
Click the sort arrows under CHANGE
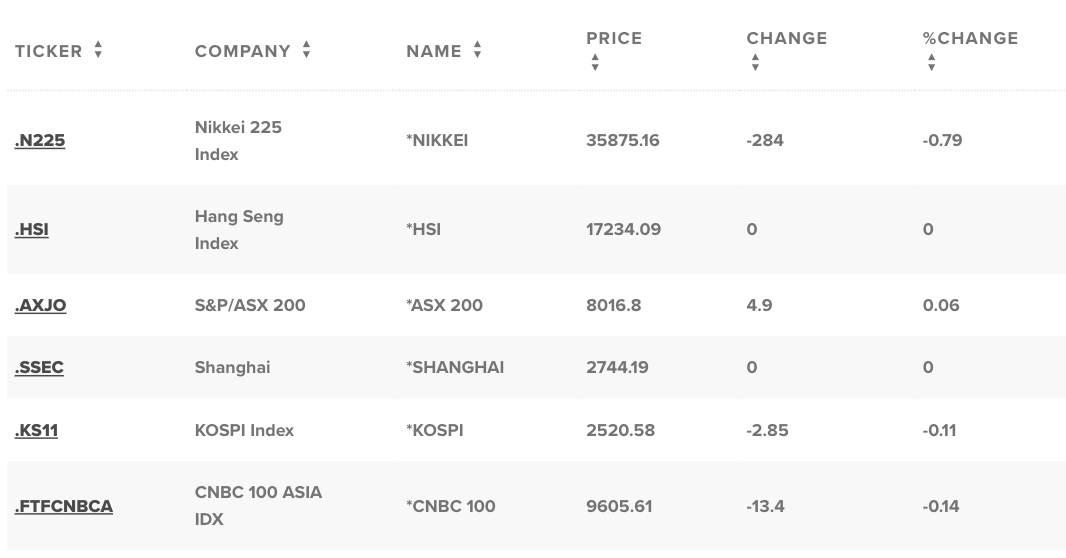point(755,63)
